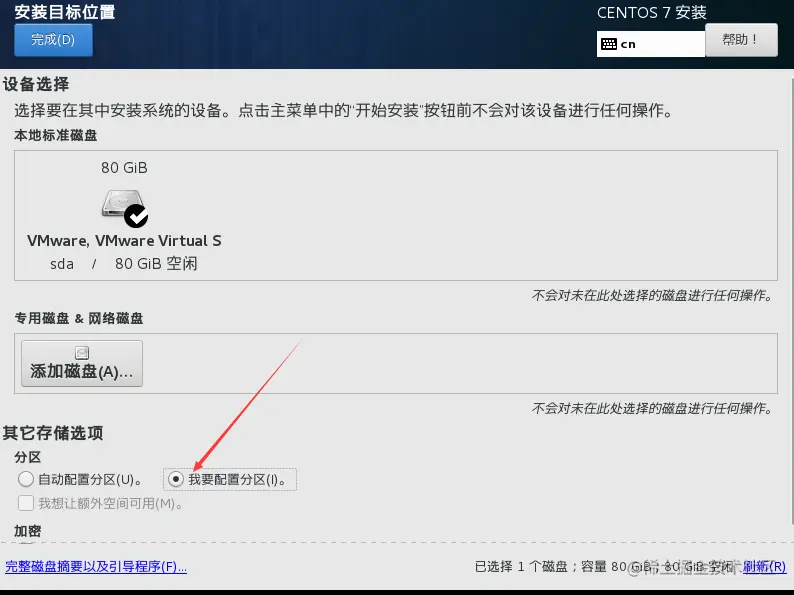The image size is (794, 595).
Task: Open the 帮助! help button
Action: [741, 39]
